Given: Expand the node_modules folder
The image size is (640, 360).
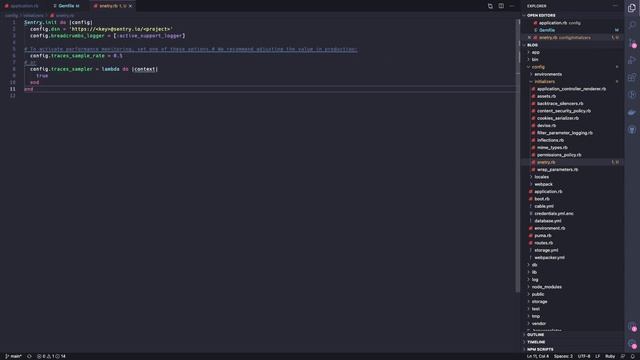Looking at the screenshot, I should 547,287.
